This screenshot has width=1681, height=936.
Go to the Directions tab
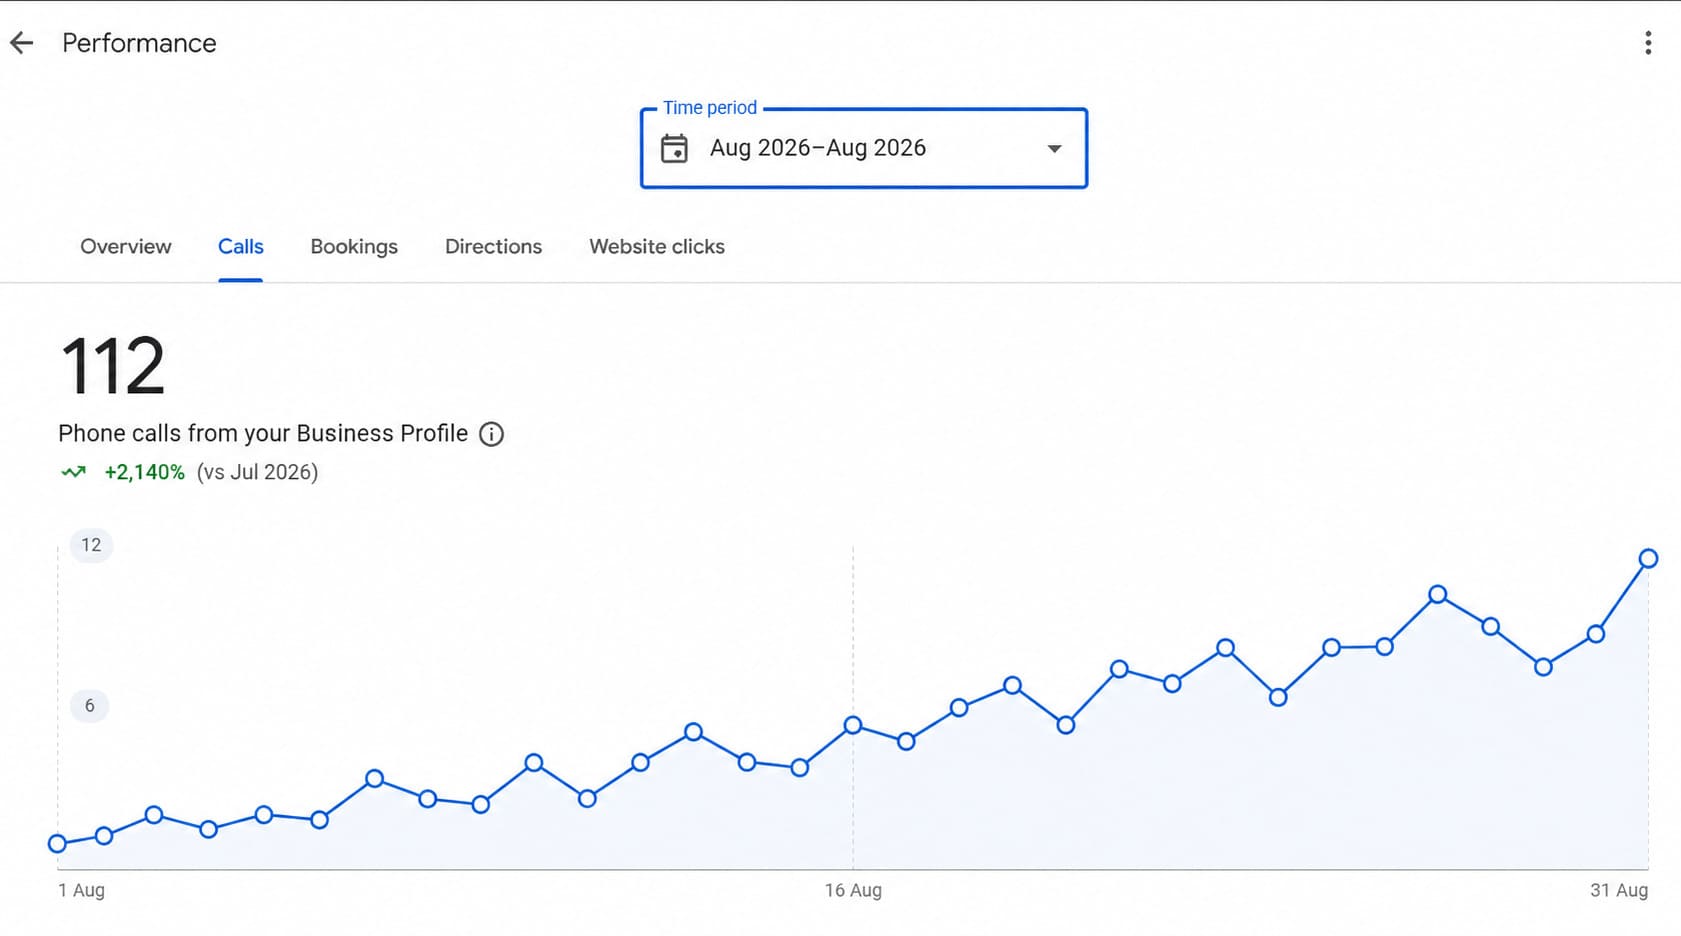tap(493, 247)
